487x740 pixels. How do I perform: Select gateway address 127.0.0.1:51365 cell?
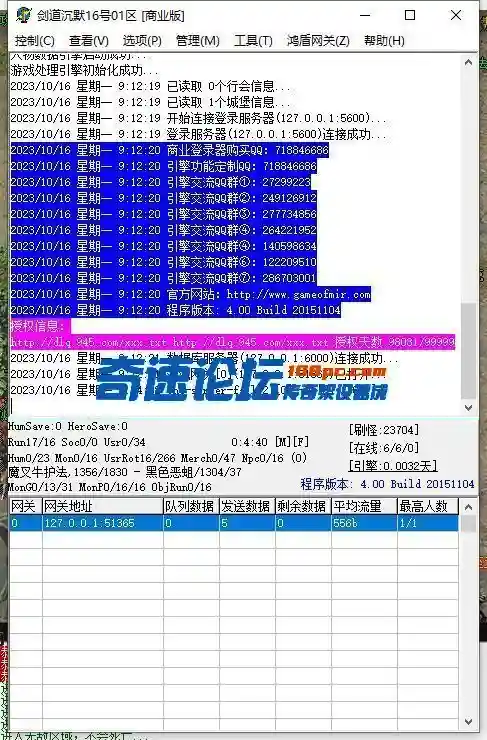pos(102,523)
